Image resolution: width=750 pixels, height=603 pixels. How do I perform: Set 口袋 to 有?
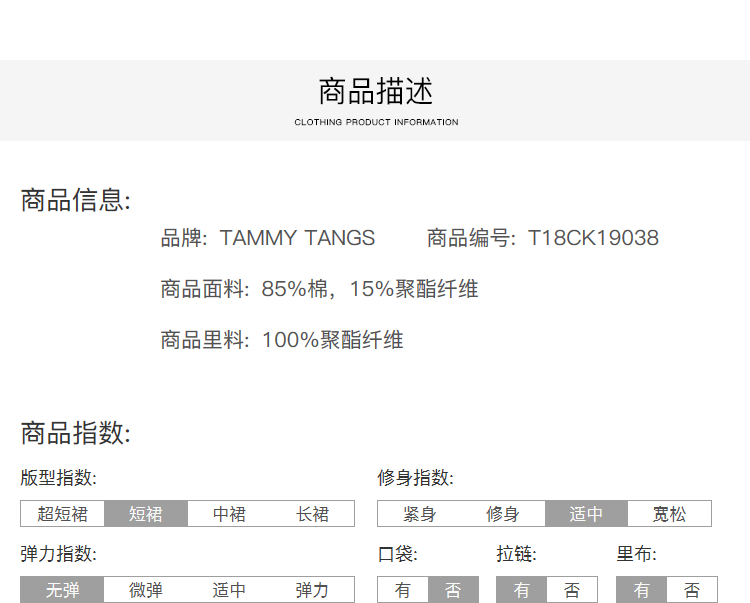pos(403,590)
